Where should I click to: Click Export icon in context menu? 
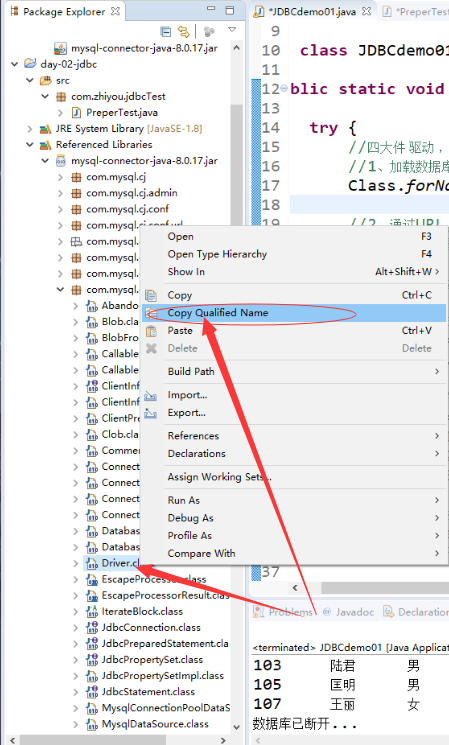(x=151, y=413)
